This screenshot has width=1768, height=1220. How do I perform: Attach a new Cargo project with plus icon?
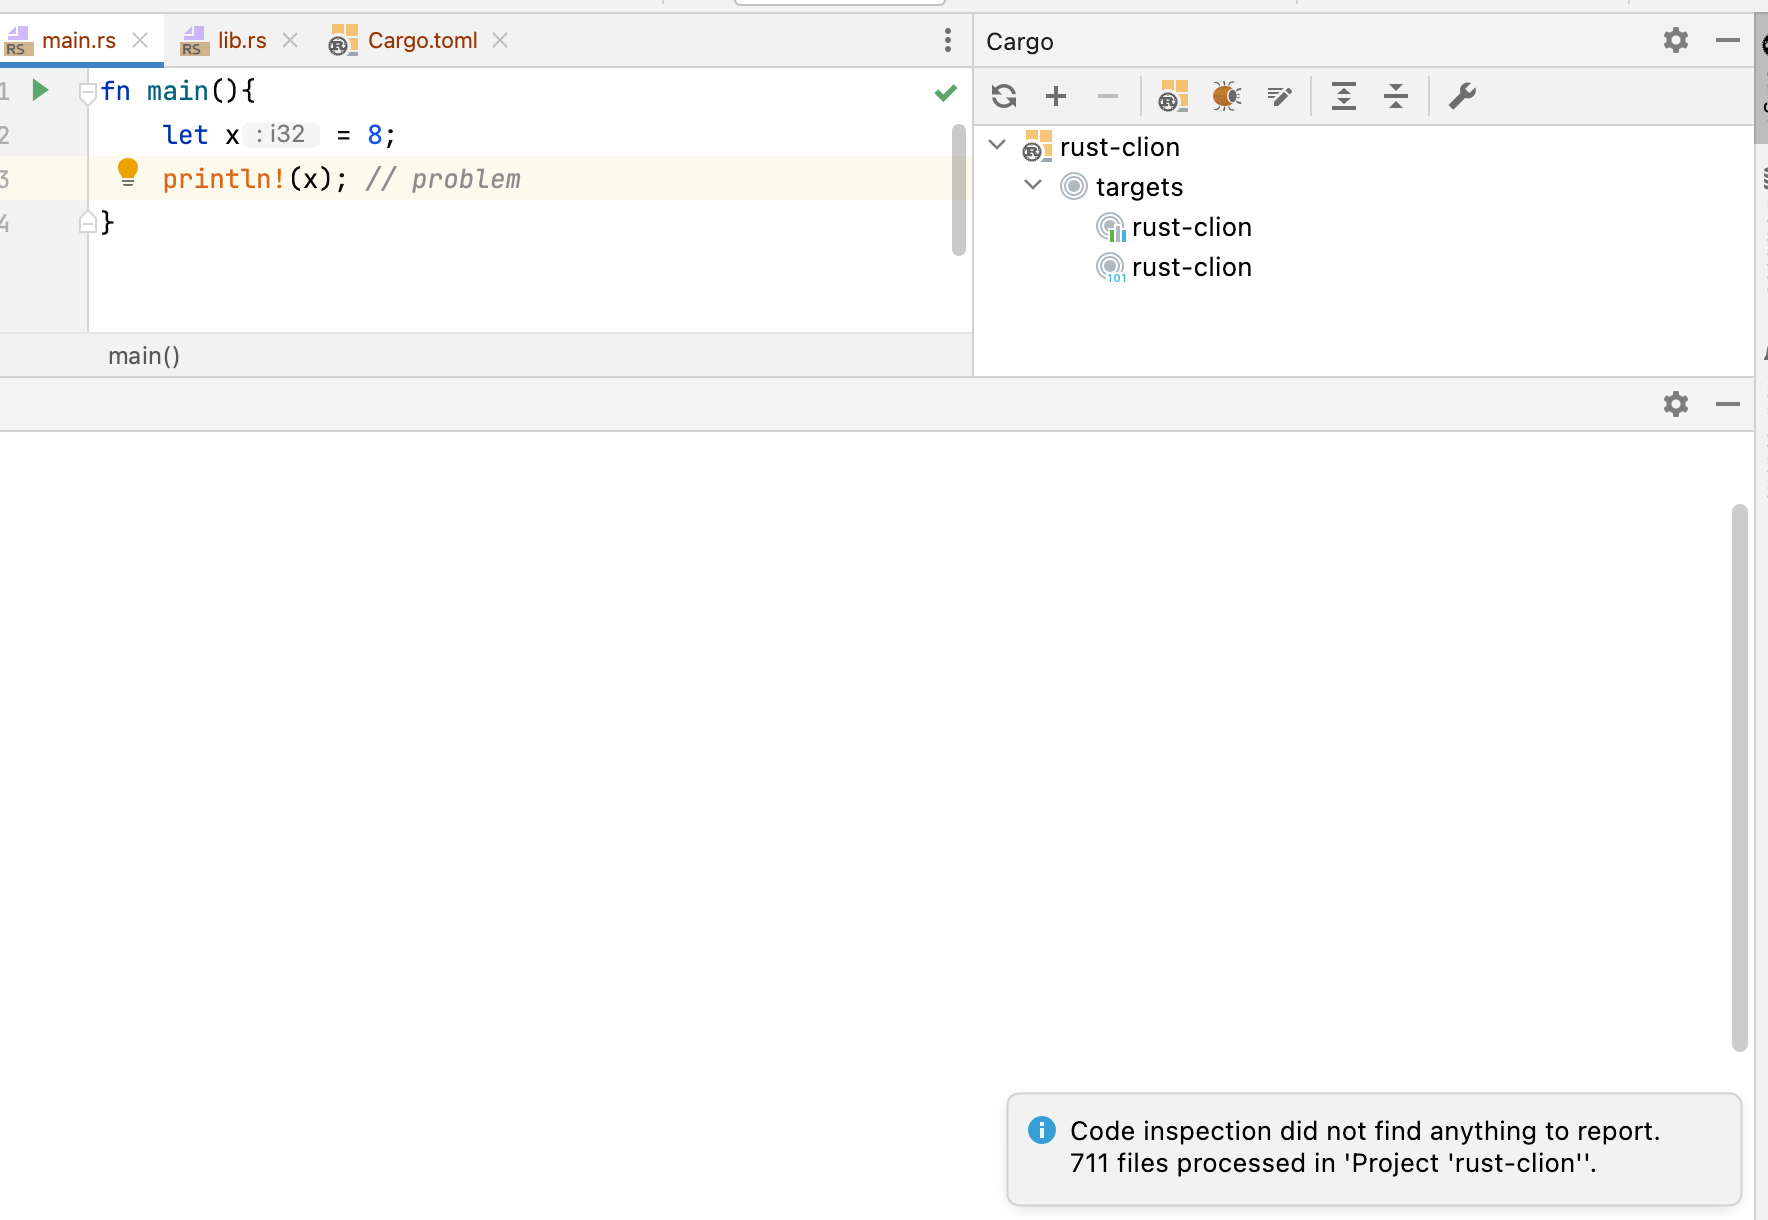click(1056, 96)
